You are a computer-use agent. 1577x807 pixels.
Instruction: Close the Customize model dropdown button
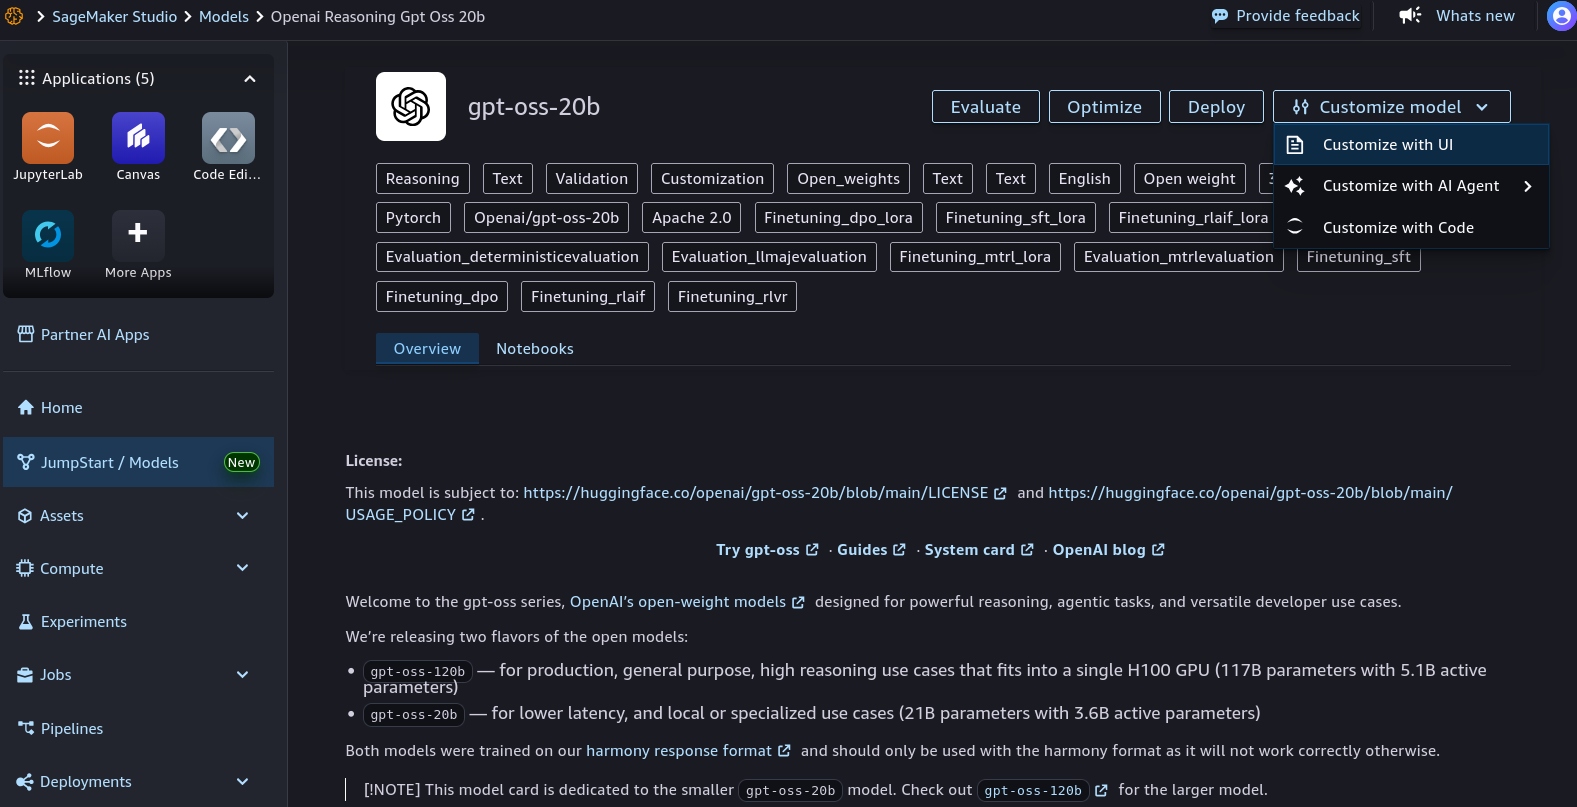[1391, 107]
